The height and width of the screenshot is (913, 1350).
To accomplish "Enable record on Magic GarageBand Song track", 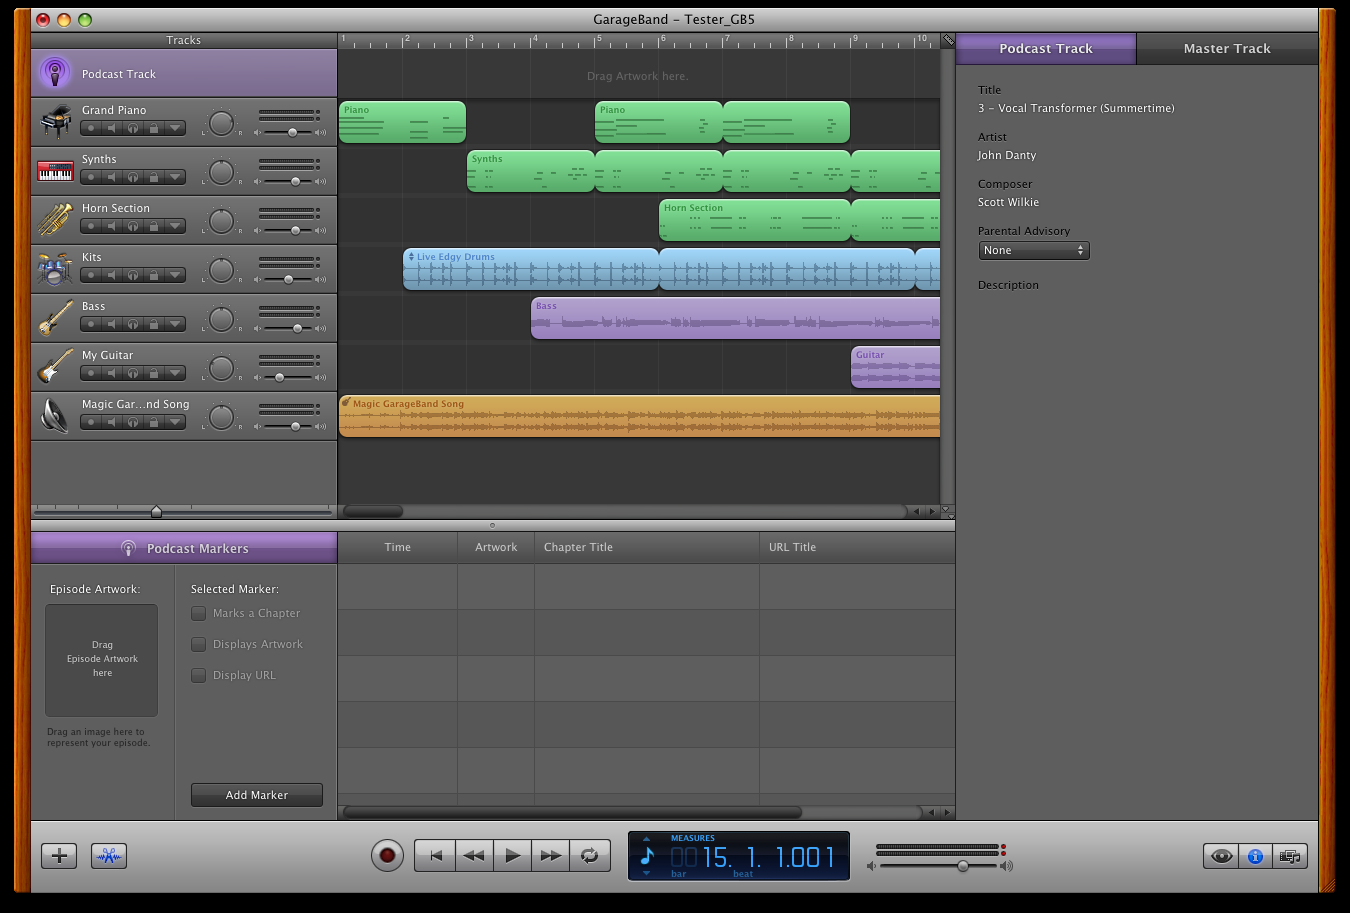I will 91,422.
